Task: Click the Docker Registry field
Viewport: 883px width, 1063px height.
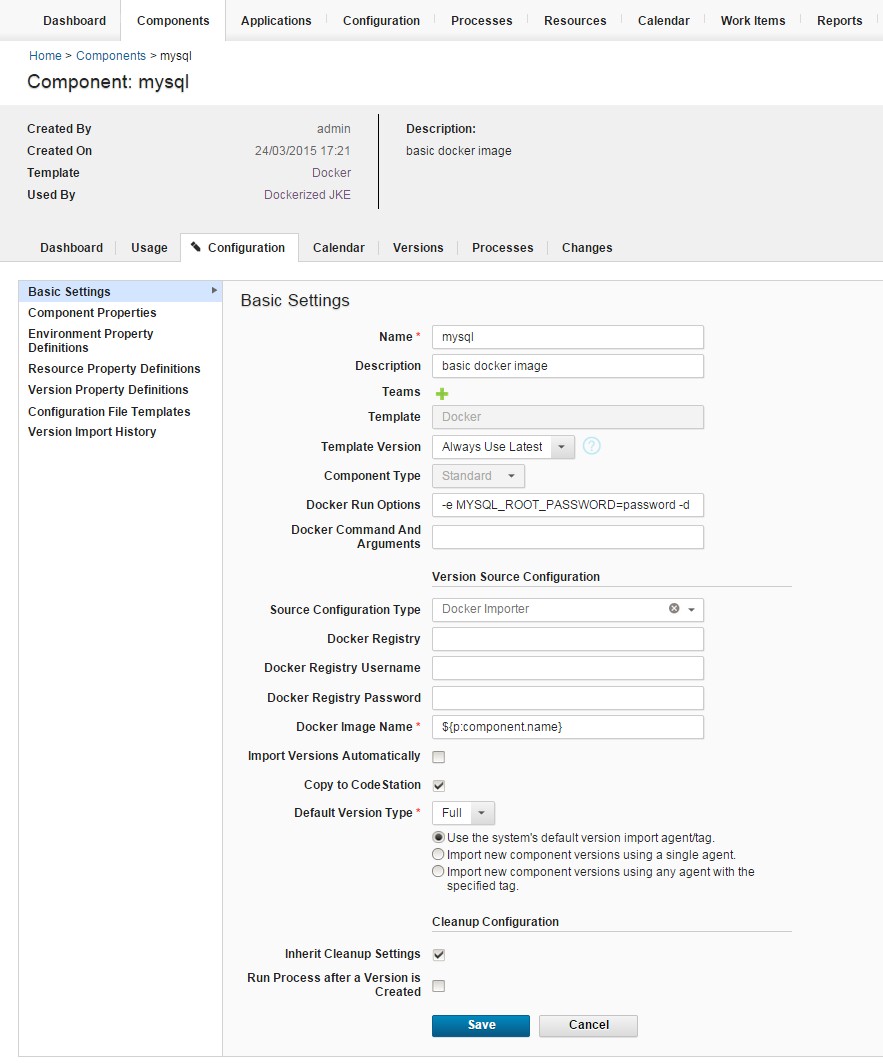Action: pyautogui.click(x=568, y=639)
